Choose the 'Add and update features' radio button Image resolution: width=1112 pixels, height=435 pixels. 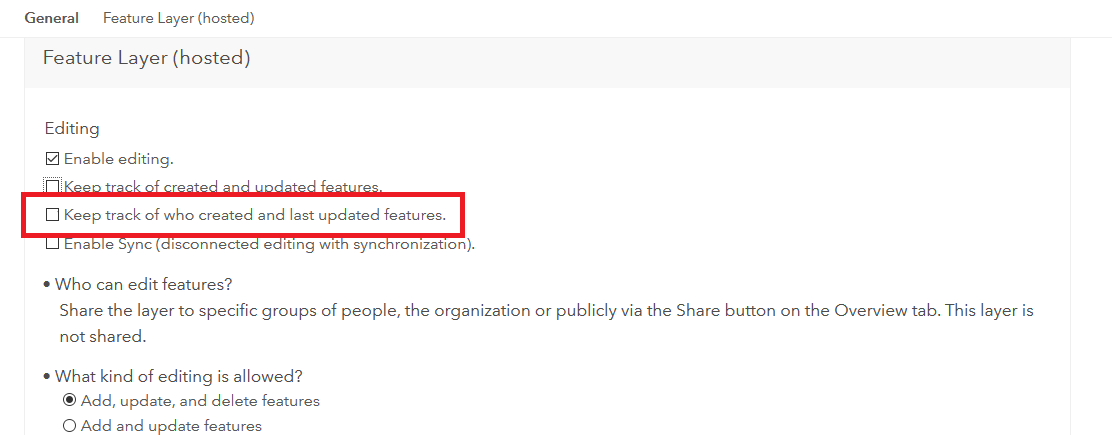tap(70, 426)
